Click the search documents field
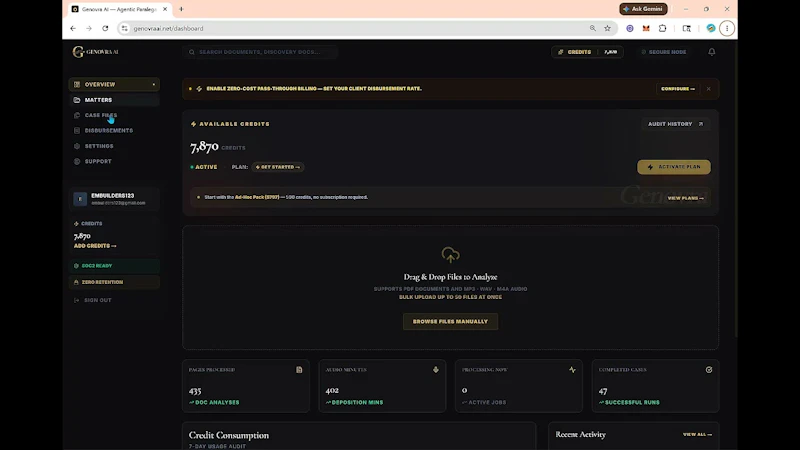The height and width of the screenshot is (450, 800). (260, 52)
